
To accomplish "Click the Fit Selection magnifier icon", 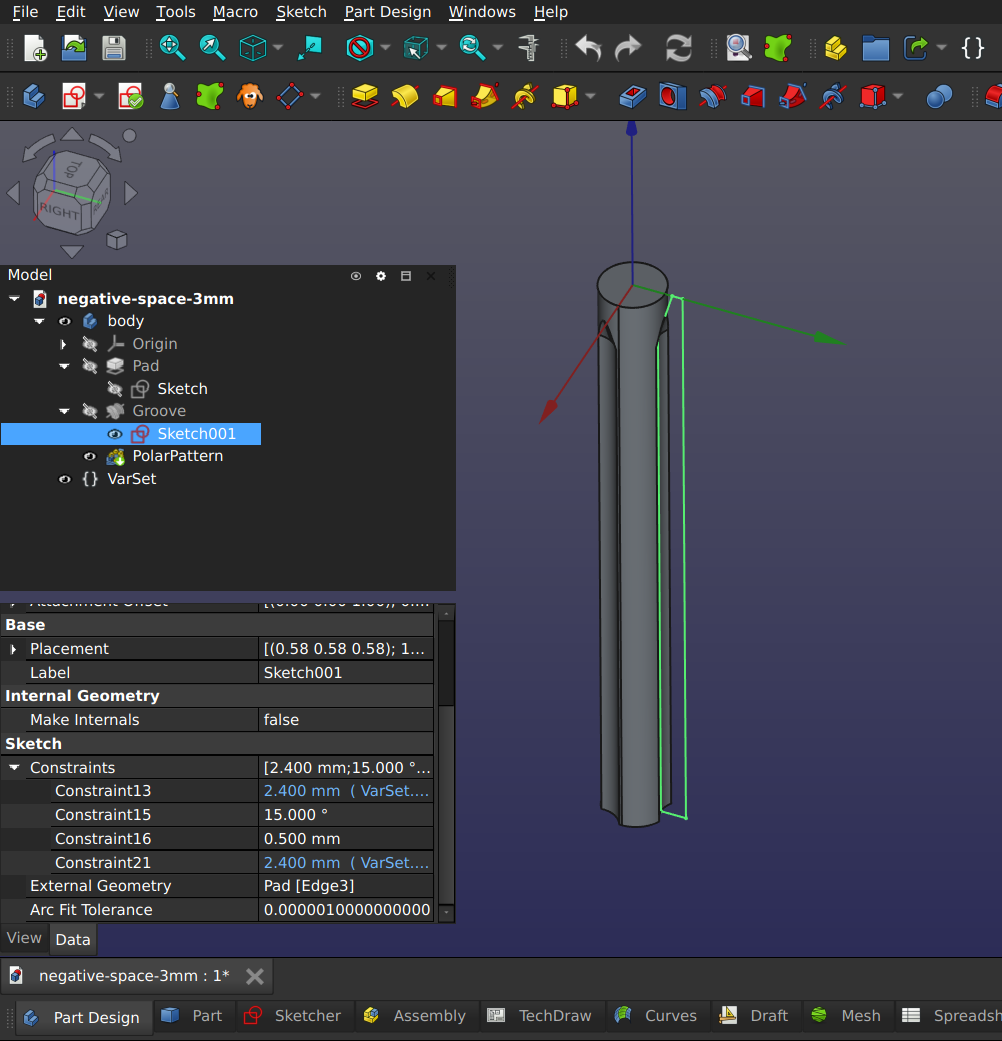I will tap(212, 48).
